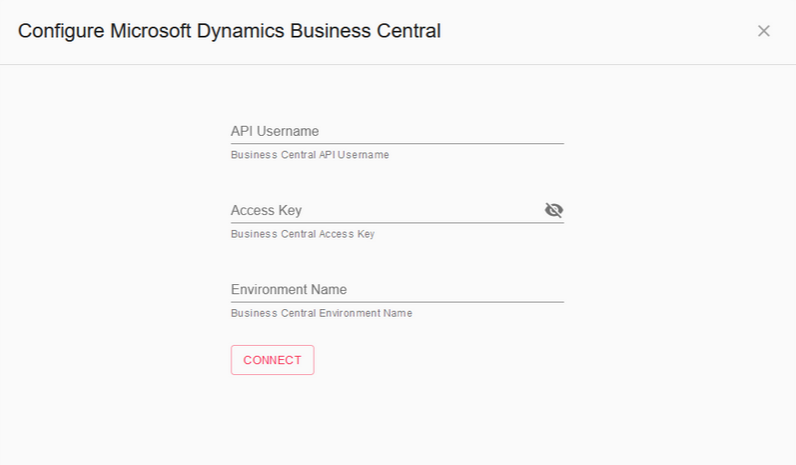The width and height of the screenshot is (796, 465).
Task: Select the 'API Username' placeholder label
Action: click(274, 131)
